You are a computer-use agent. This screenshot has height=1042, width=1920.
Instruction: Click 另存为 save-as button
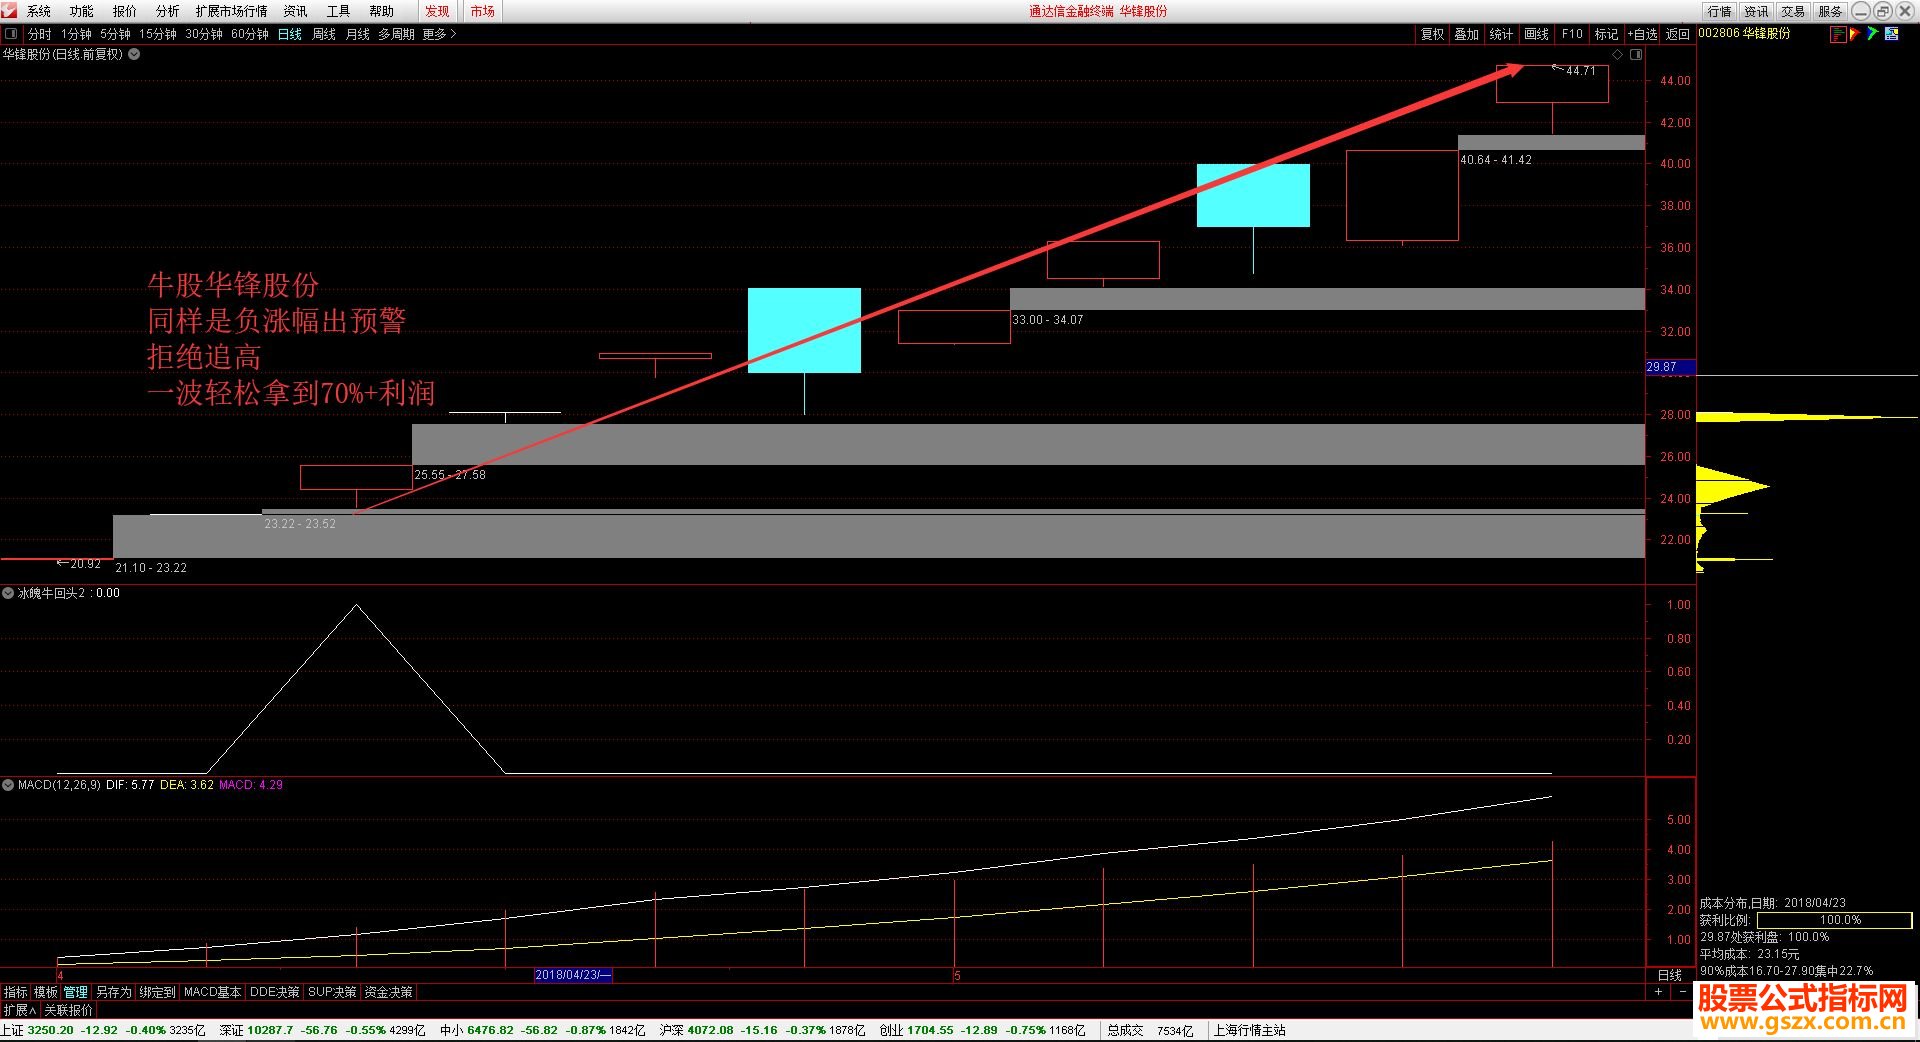[114, 992]
